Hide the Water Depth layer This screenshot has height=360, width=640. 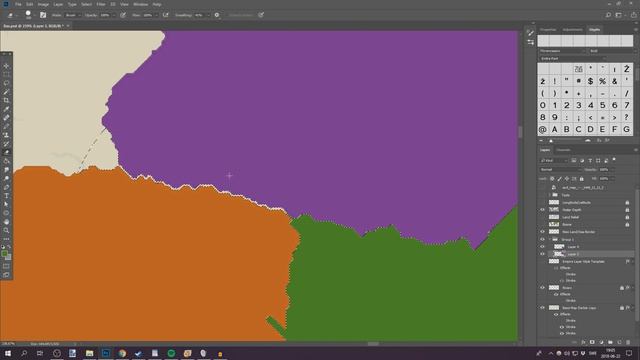click(542, 210)
